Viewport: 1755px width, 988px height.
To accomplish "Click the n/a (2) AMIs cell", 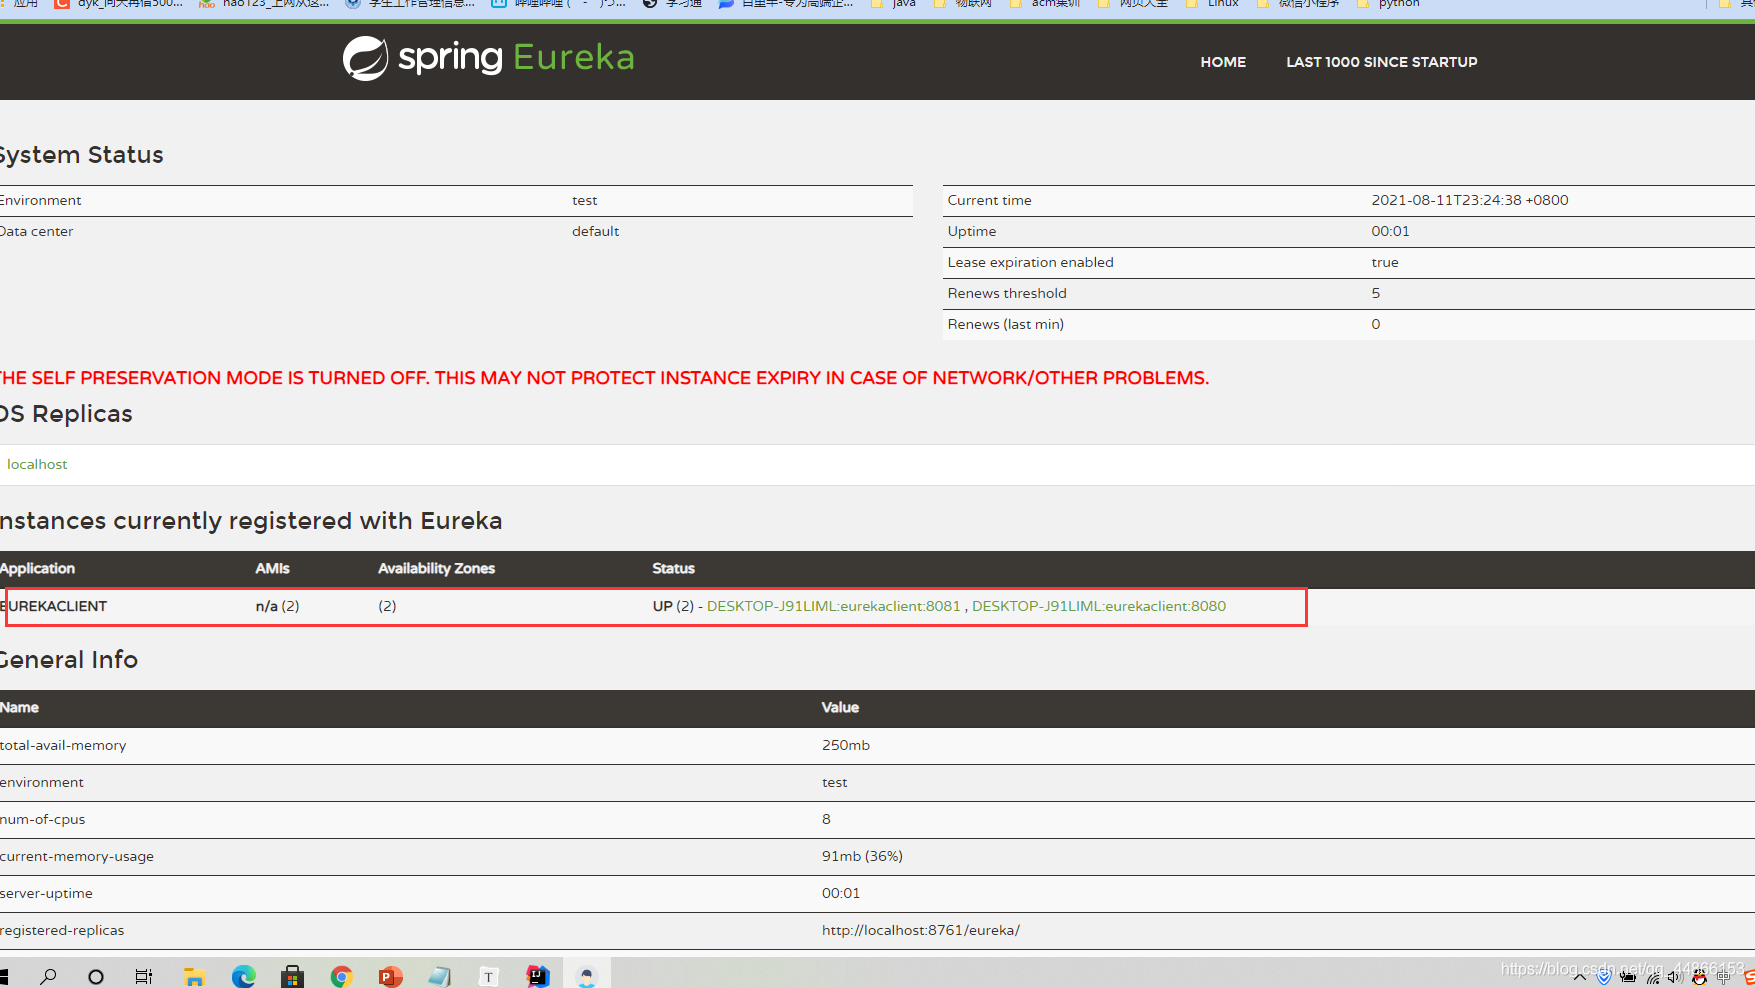I will click(277, 606).
